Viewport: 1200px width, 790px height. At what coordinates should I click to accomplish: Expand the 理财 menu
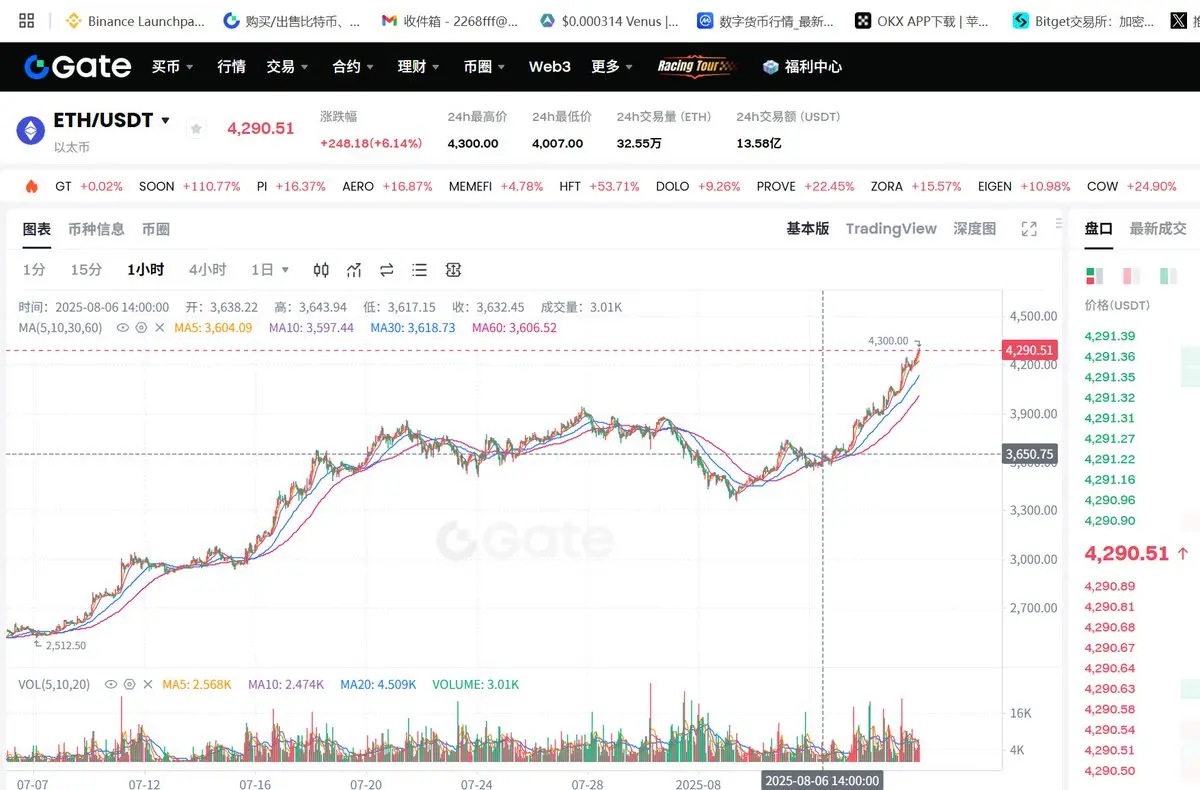coord(419,67)
